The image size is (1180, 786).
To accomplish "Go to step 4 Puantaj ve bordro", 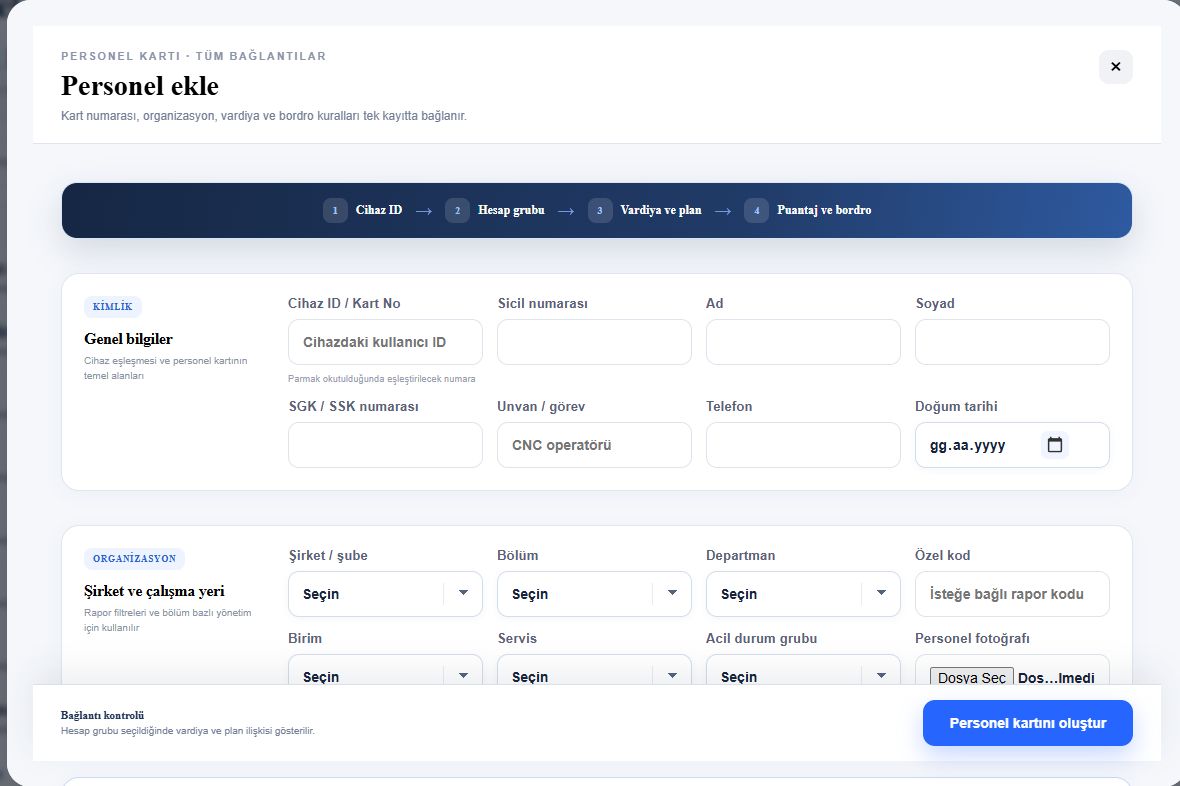I will [x=807, y=210].
